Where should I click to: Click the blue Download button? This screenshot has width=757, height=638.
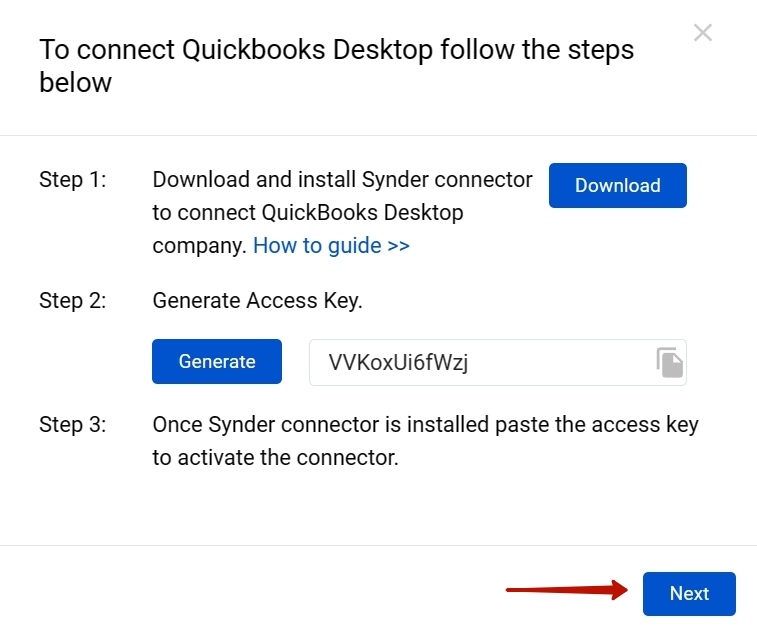(617, 186)
